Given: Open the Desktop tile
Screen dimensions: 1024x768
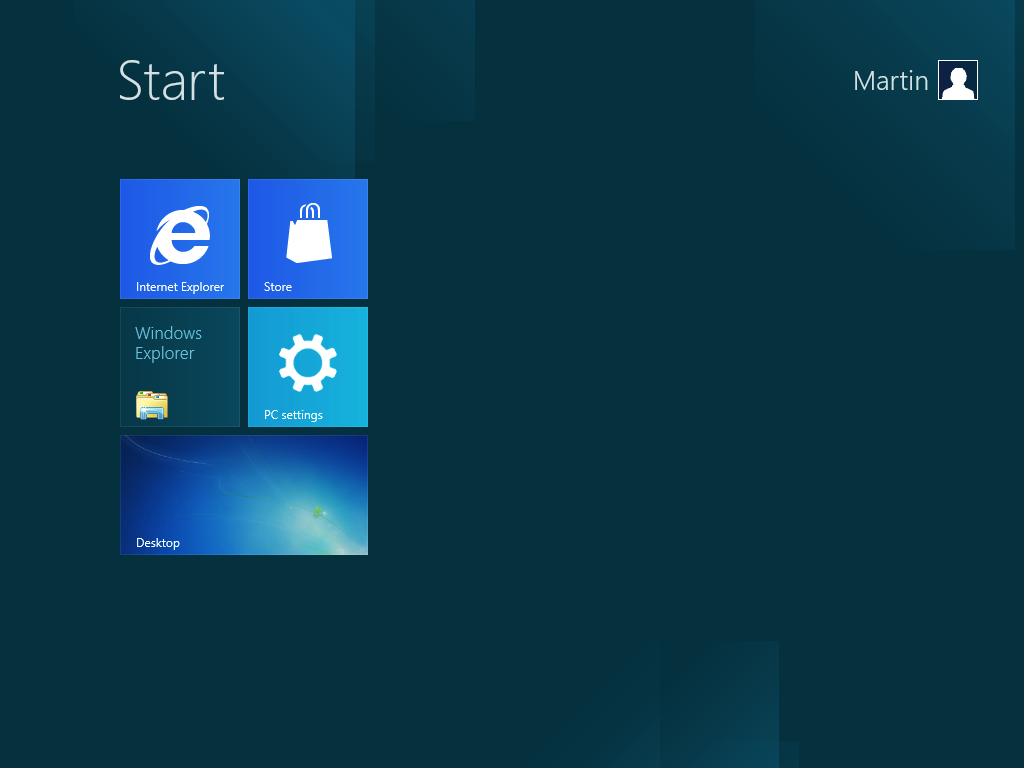Looking at the screenshot, I should [243, 494].
